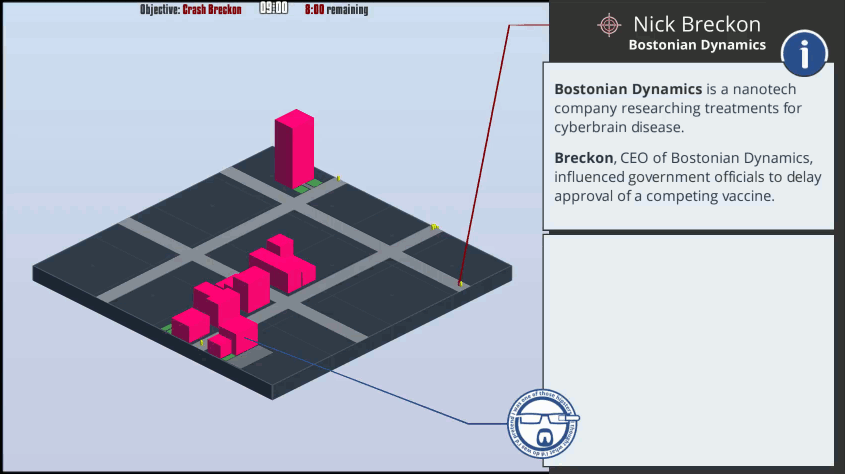This screenshot has height=474, width=845.
Task: Click the yellow marker at red line's end
Action: [460, 284]
